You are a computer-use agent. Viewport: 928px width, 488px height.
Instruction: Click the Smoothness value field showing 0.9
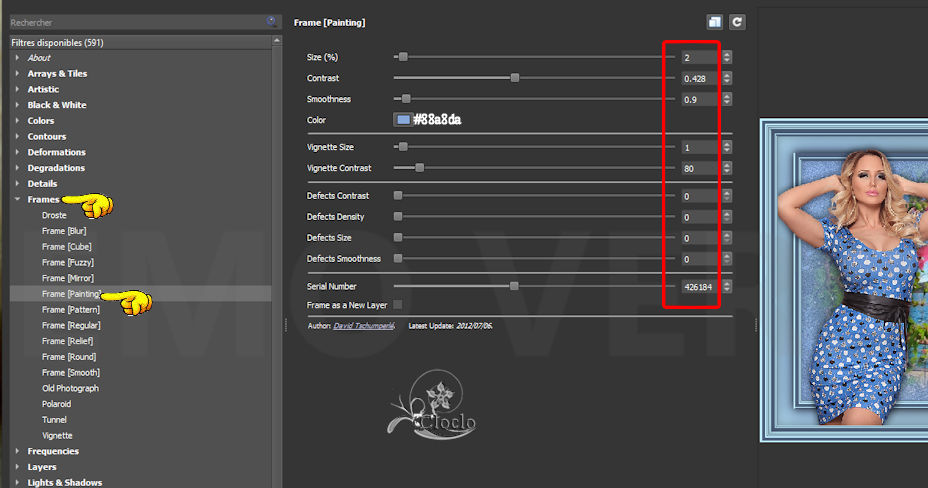tap(699, 99)
